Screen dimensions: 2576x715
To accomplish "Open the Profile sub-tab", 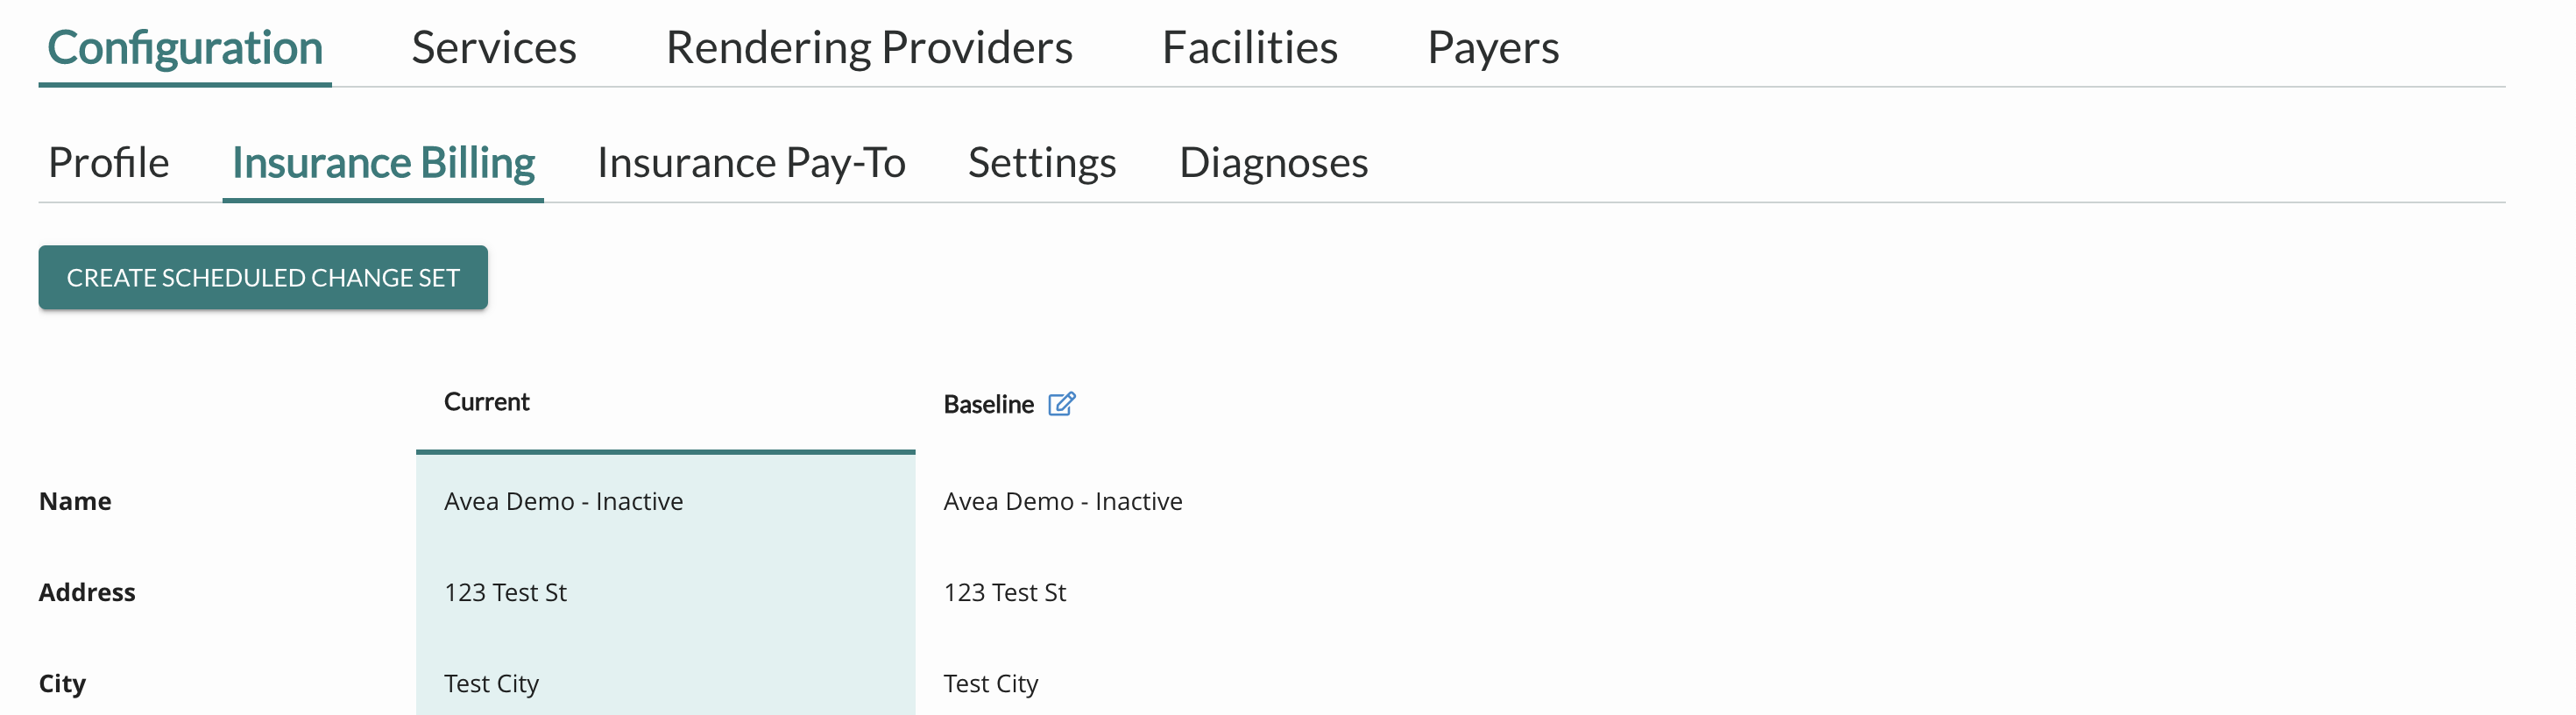I will [109, 162].
